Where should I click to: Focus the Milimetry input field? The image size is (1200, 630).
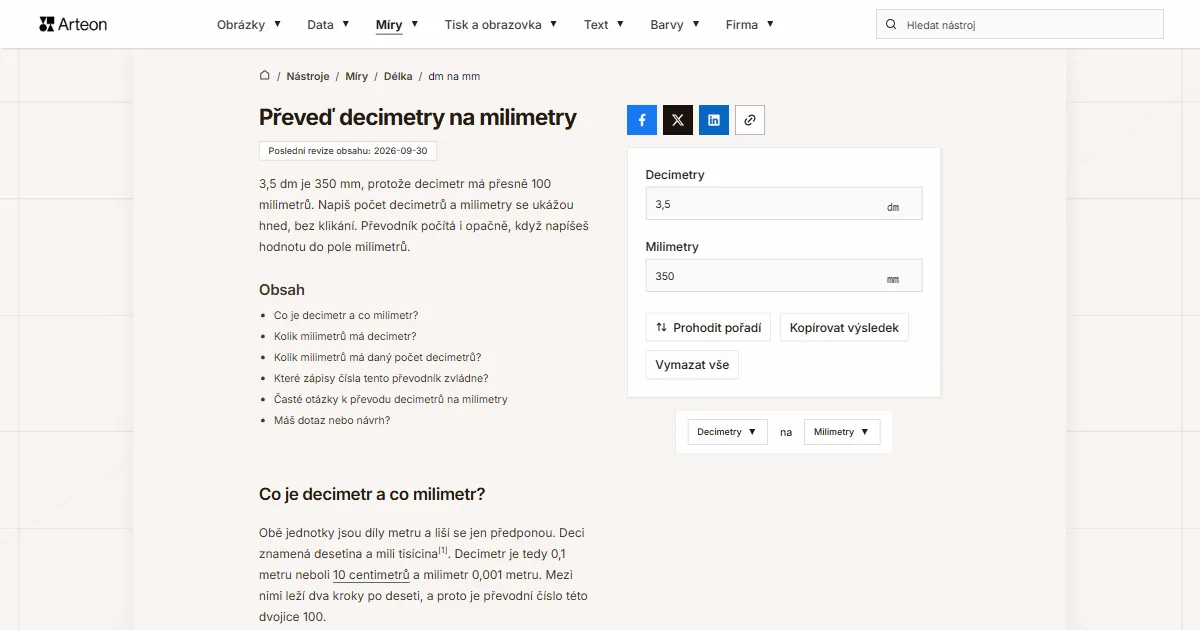click(784, 276)
